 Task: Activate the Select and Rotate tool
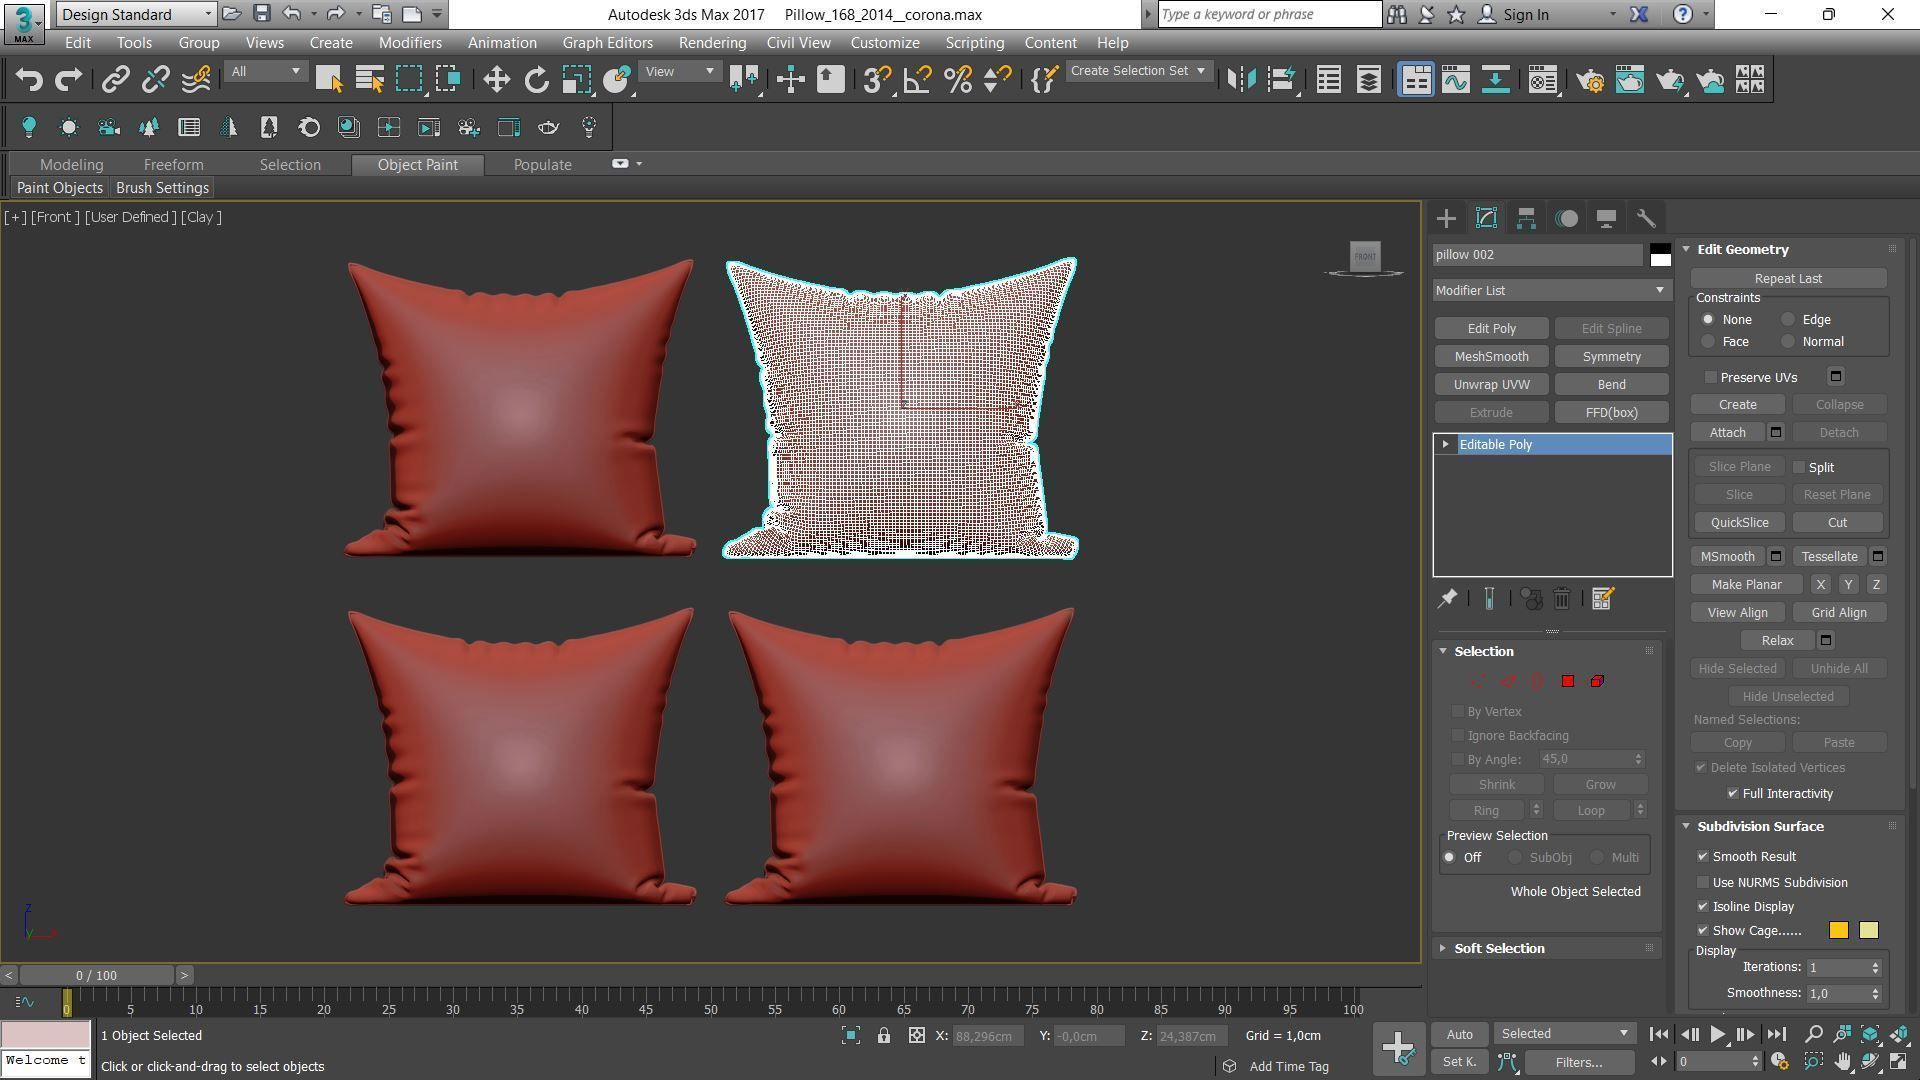tap(537, 80)
